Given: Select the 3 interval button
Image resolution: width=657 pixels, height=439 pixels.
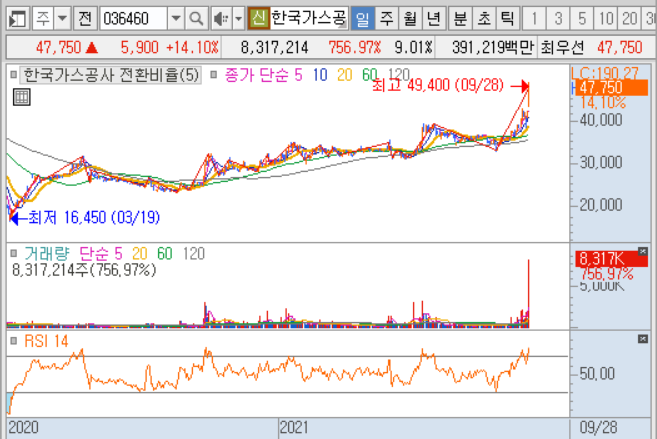Looking at the screenshot, I should point(558,19).
